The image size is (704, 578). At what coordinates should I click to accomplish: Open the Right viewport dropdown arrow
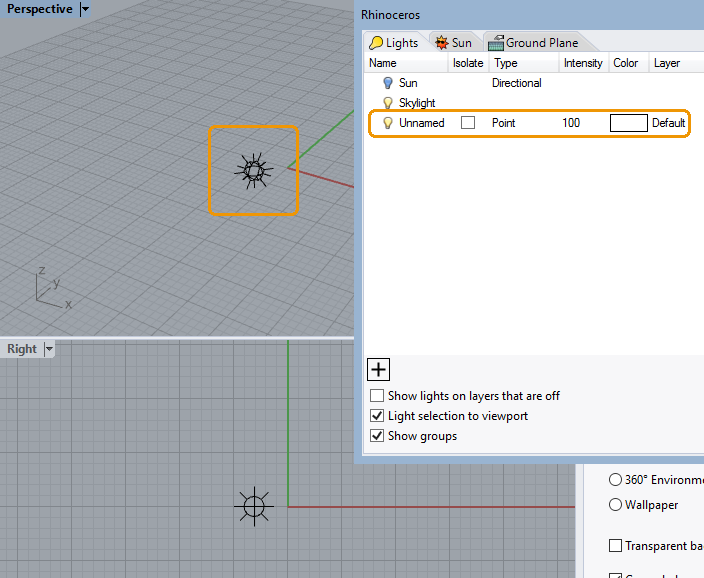(49, 349)
